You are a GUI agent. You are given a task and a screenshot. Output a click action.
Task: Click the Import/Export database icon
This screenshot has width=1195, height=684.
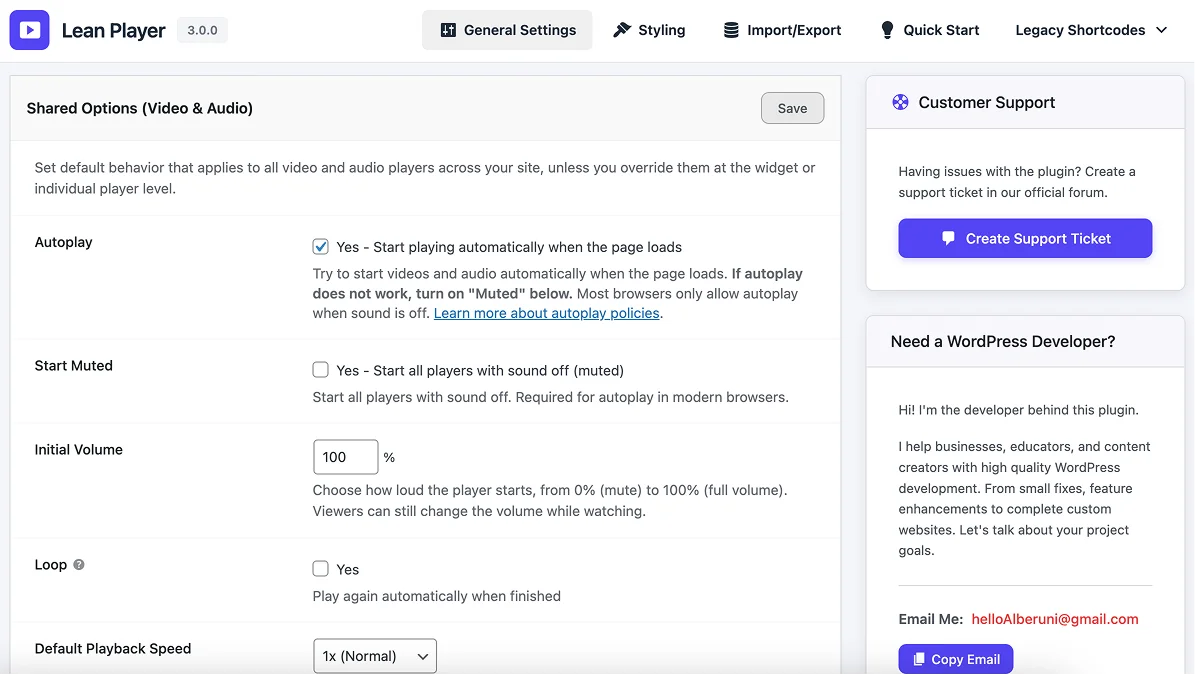(x=732, y=30)
